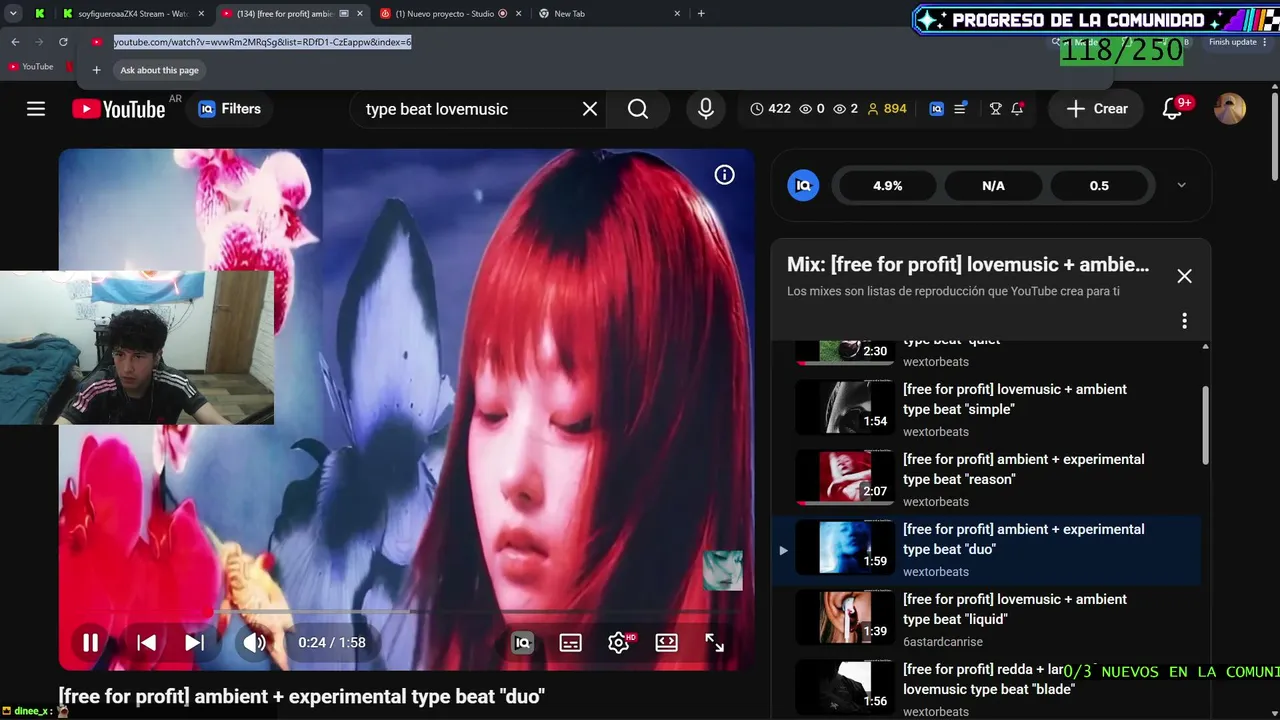This screenshot has height=720, width=1280.
Task: Close the Mix playlist panel
Action: (1184, 276)
